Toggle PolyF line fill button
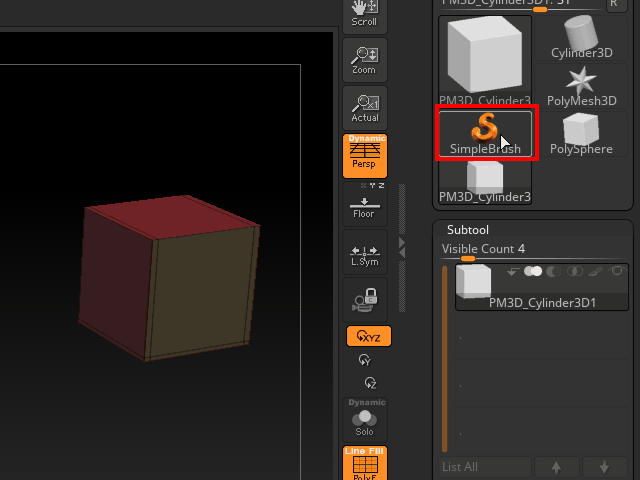 click(x=364, y=463)
